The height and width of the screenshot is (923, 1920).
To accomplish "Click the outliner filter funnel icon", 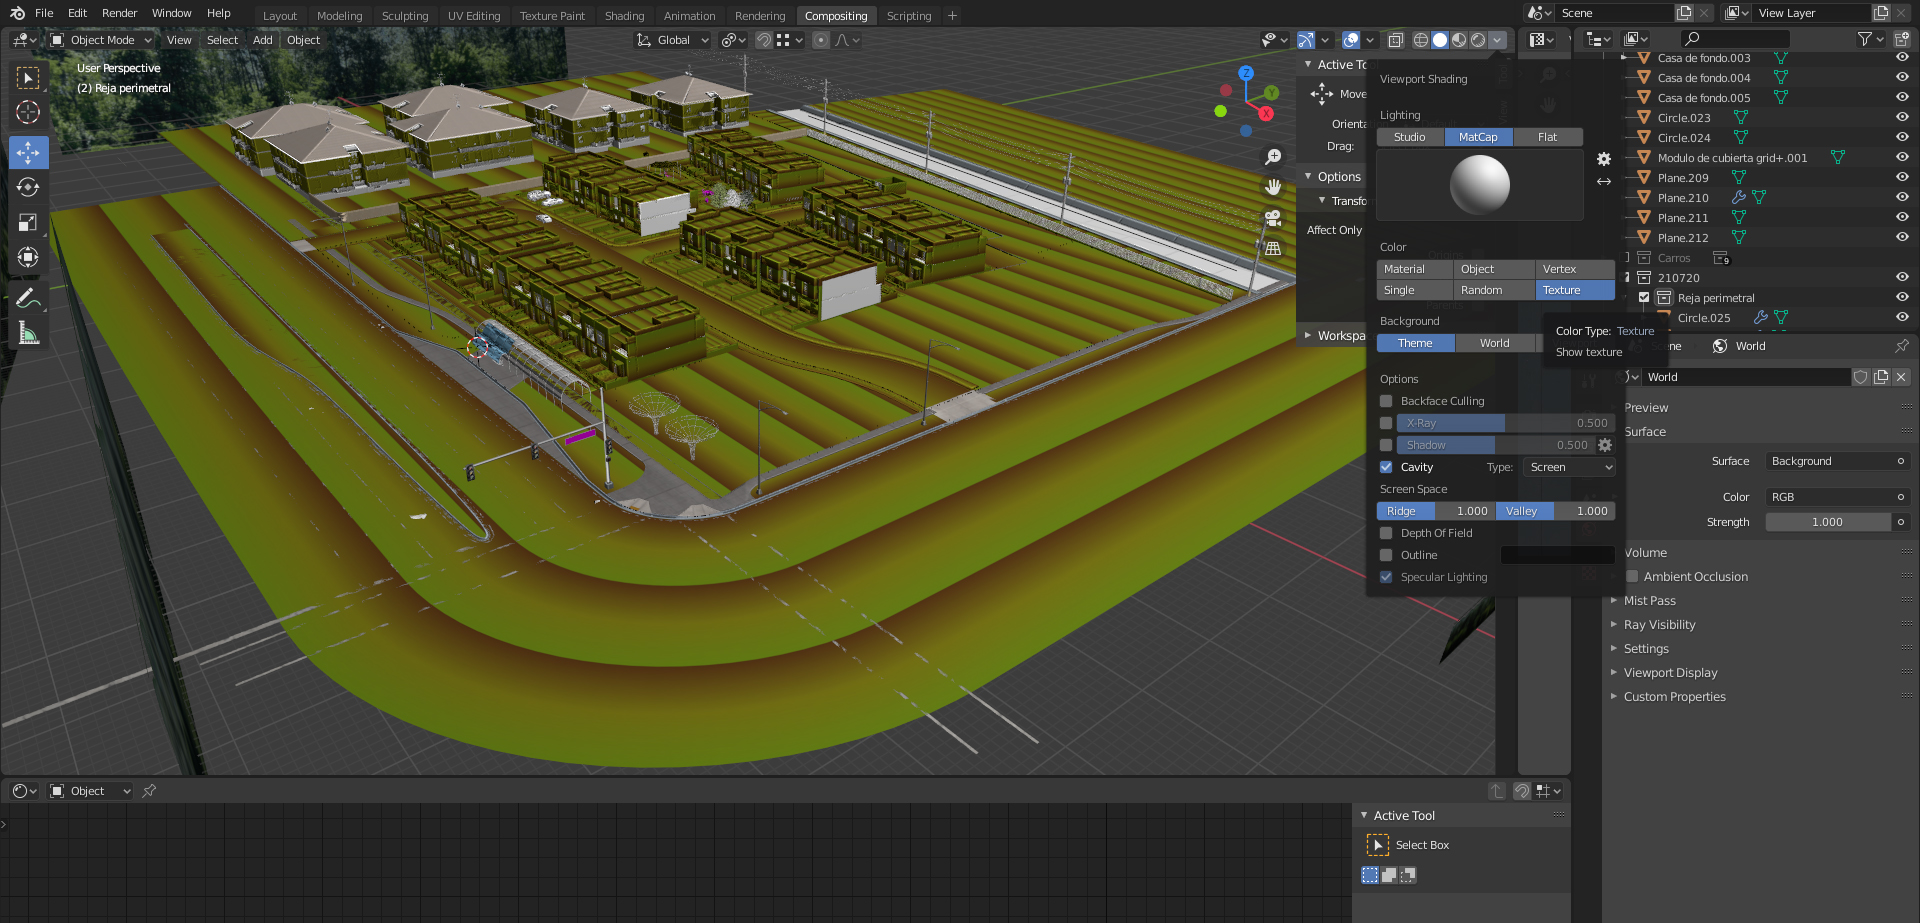I will (x=1865, y=39).
